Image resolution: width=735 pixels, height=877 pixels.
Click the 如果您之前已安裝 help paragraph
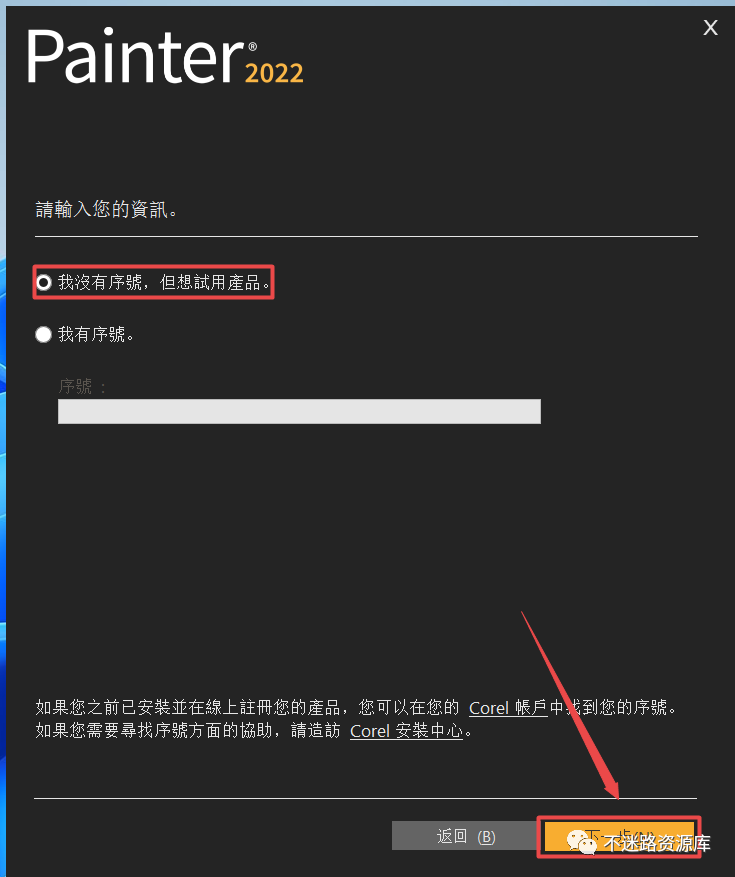356,719
